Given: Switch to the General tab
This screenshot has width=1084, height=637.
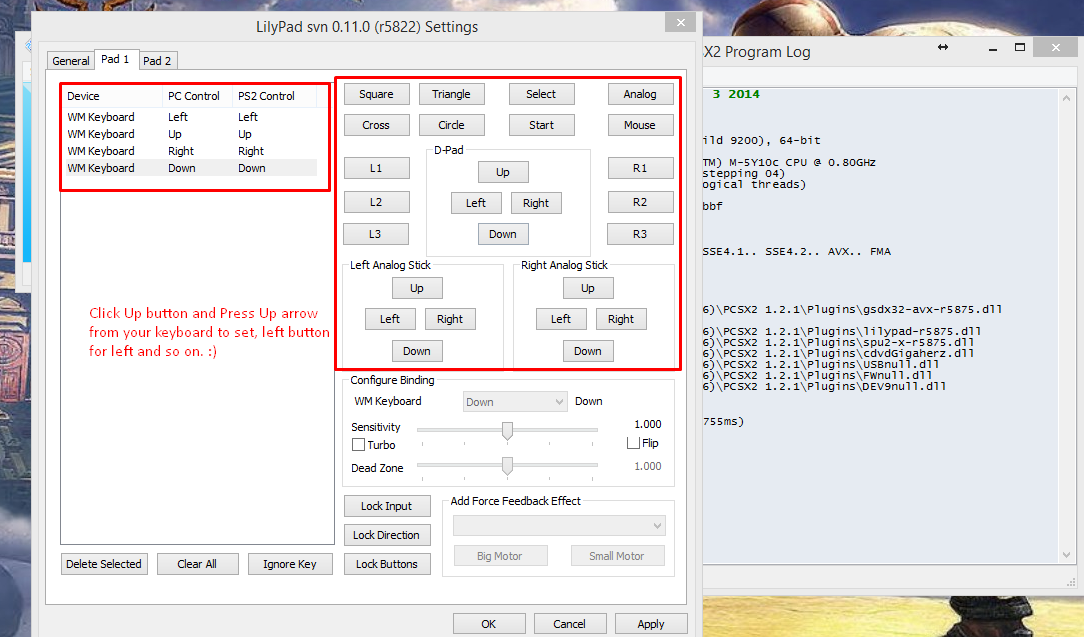Looking at the screenshot, I should (71, 61).
